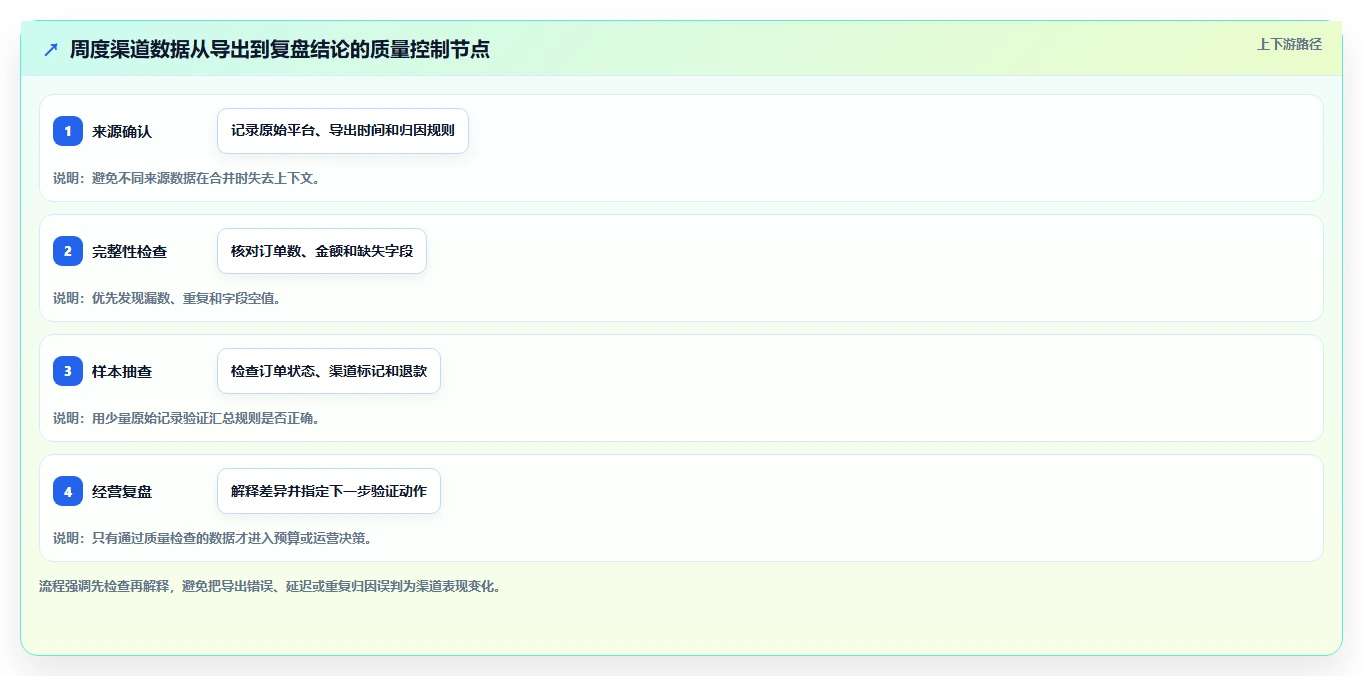
Task: Click the 检查订单状态、渠道标记和退款 box
Action: (329, 371)
